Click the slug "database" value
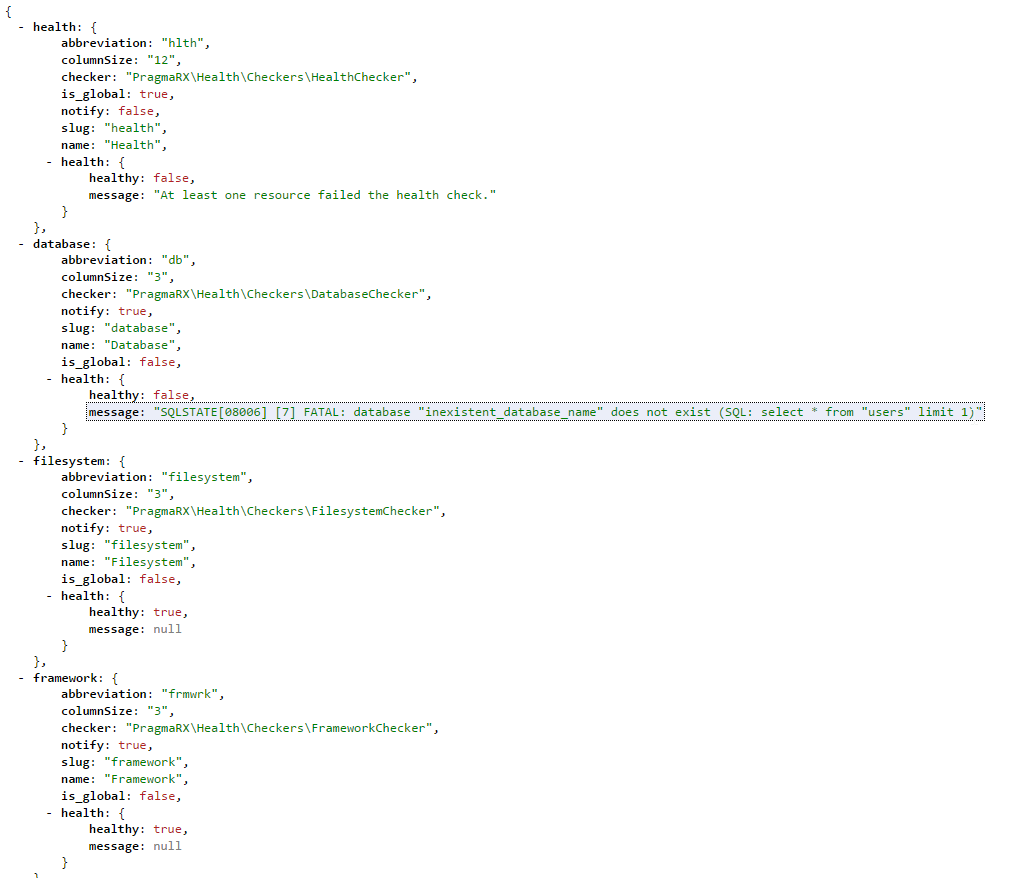1011x878 pixels. [139, 329]
